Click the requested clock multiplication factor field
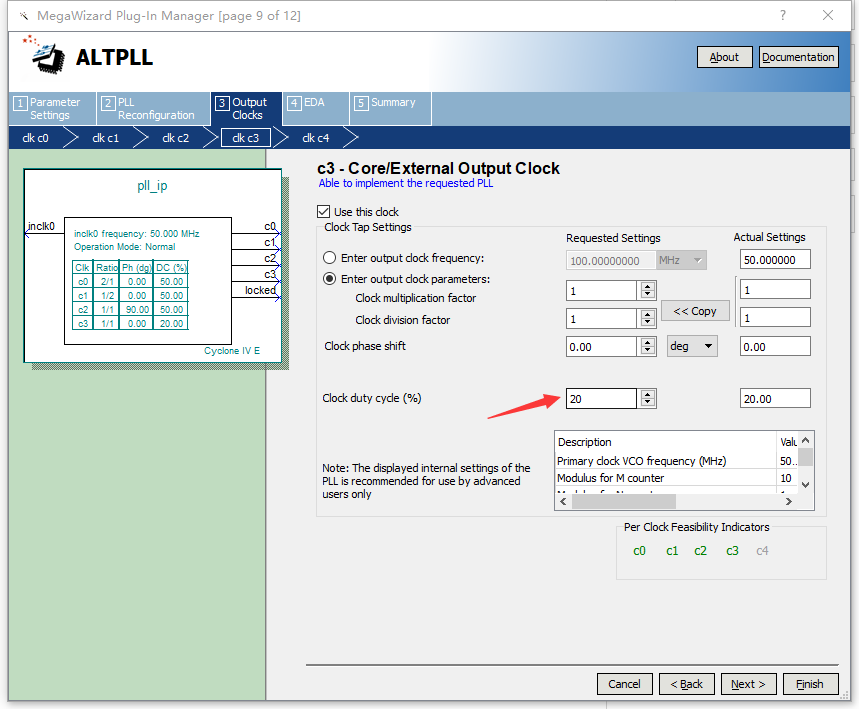 601,290
